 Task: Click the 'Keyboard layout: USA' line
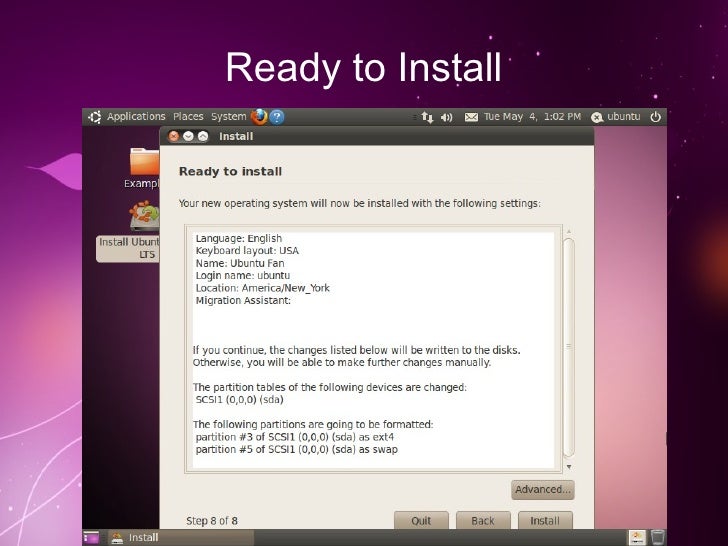click(x=247, y=251)
